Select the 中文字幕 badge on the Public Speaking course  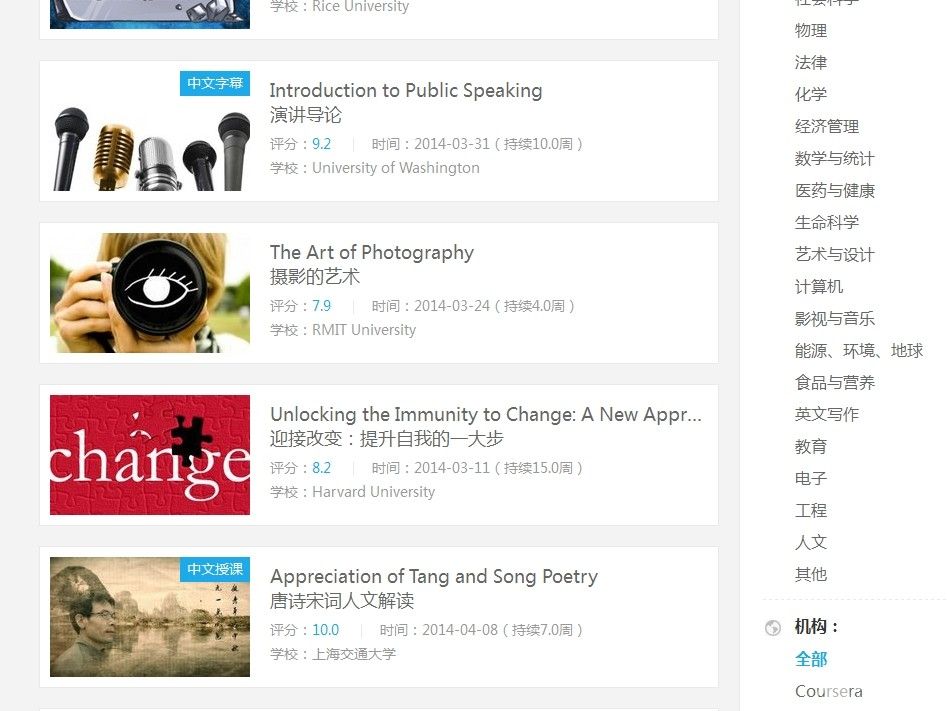pyautogui.click(x=215, y=83)
